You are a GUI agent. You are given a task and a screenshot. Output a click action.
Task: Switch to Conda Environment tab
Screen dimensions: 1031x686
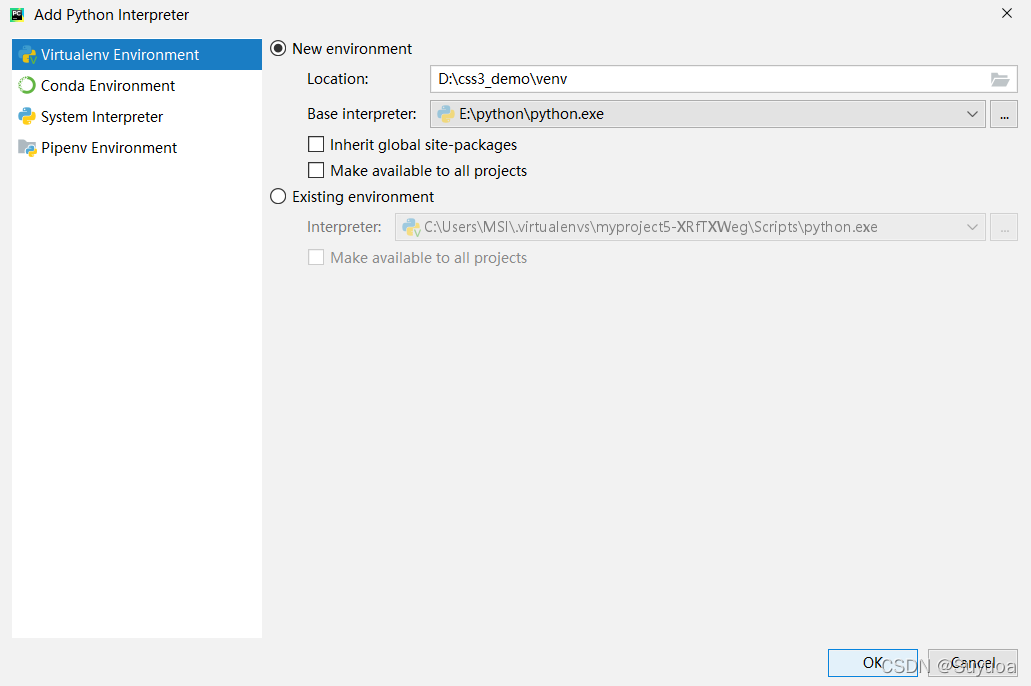(x=108, y=86)
